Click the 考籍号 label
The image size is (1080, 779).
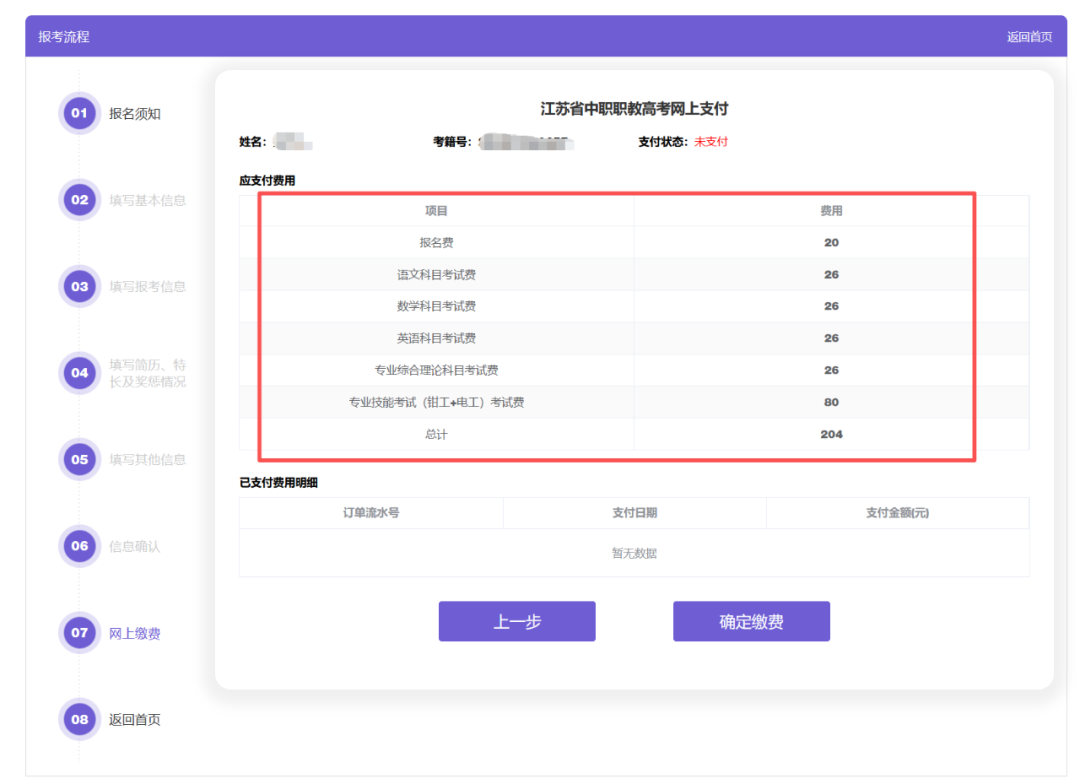click(x=452, y=142)
